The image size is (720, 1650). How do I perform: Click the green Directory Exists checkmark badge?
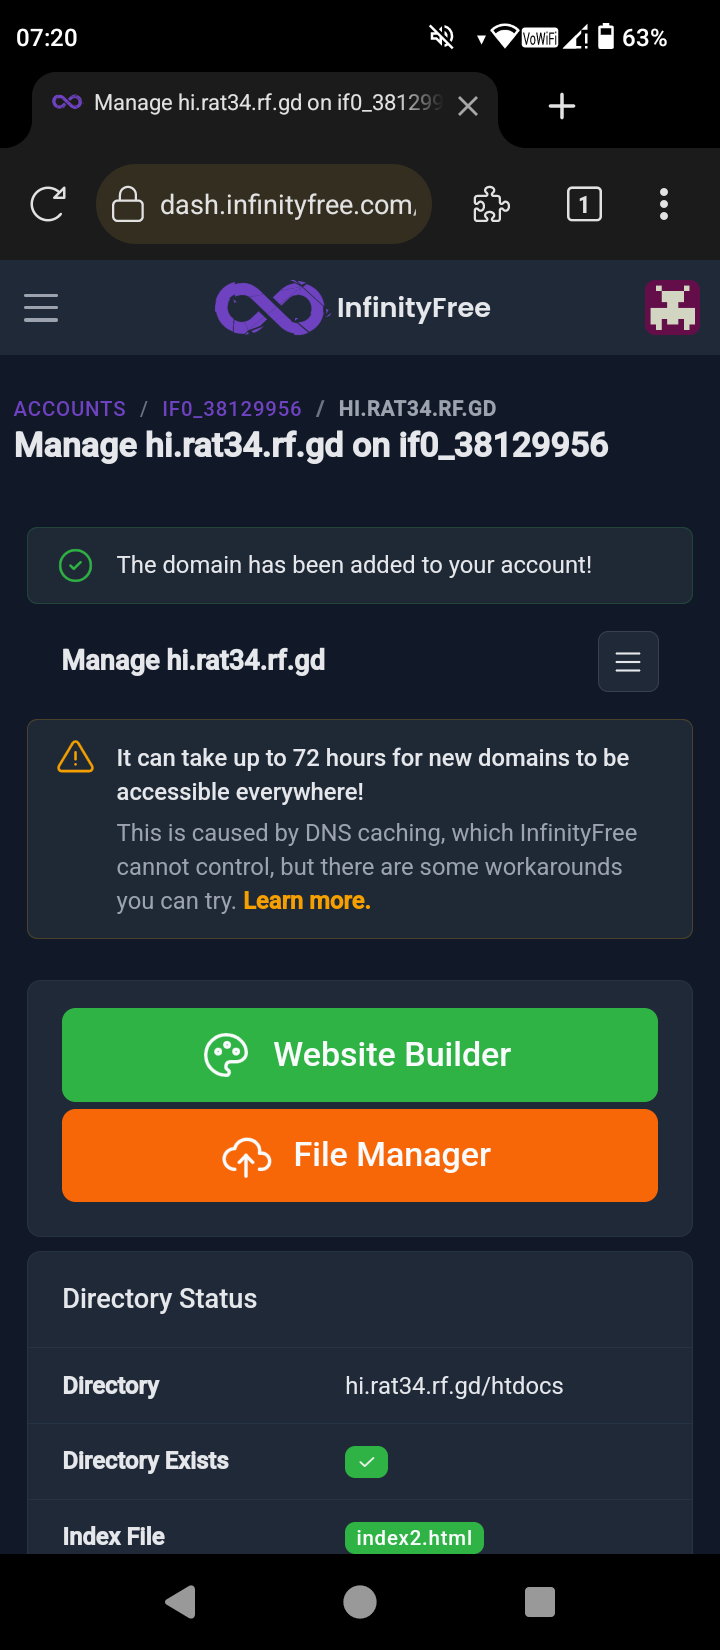coord(366,1462)
